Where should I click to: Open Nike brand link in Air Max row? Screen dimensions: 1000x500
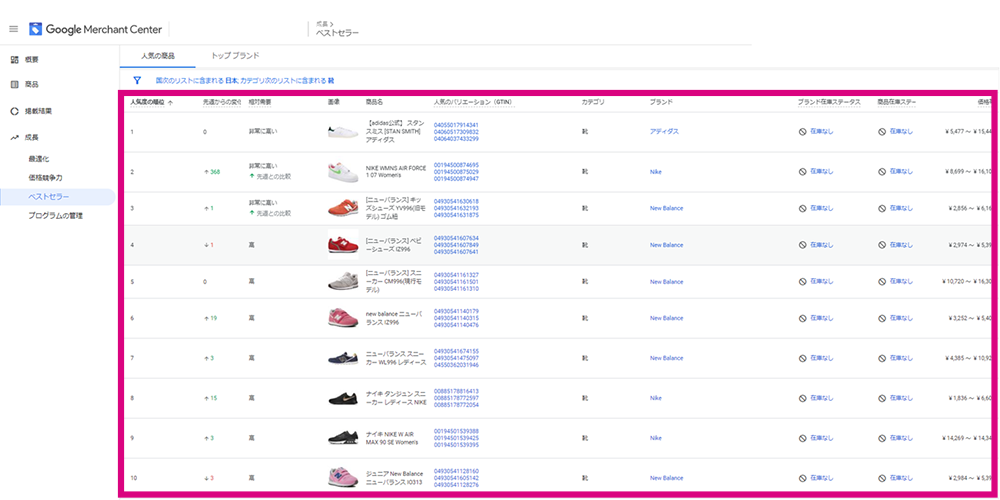[656, 438]
